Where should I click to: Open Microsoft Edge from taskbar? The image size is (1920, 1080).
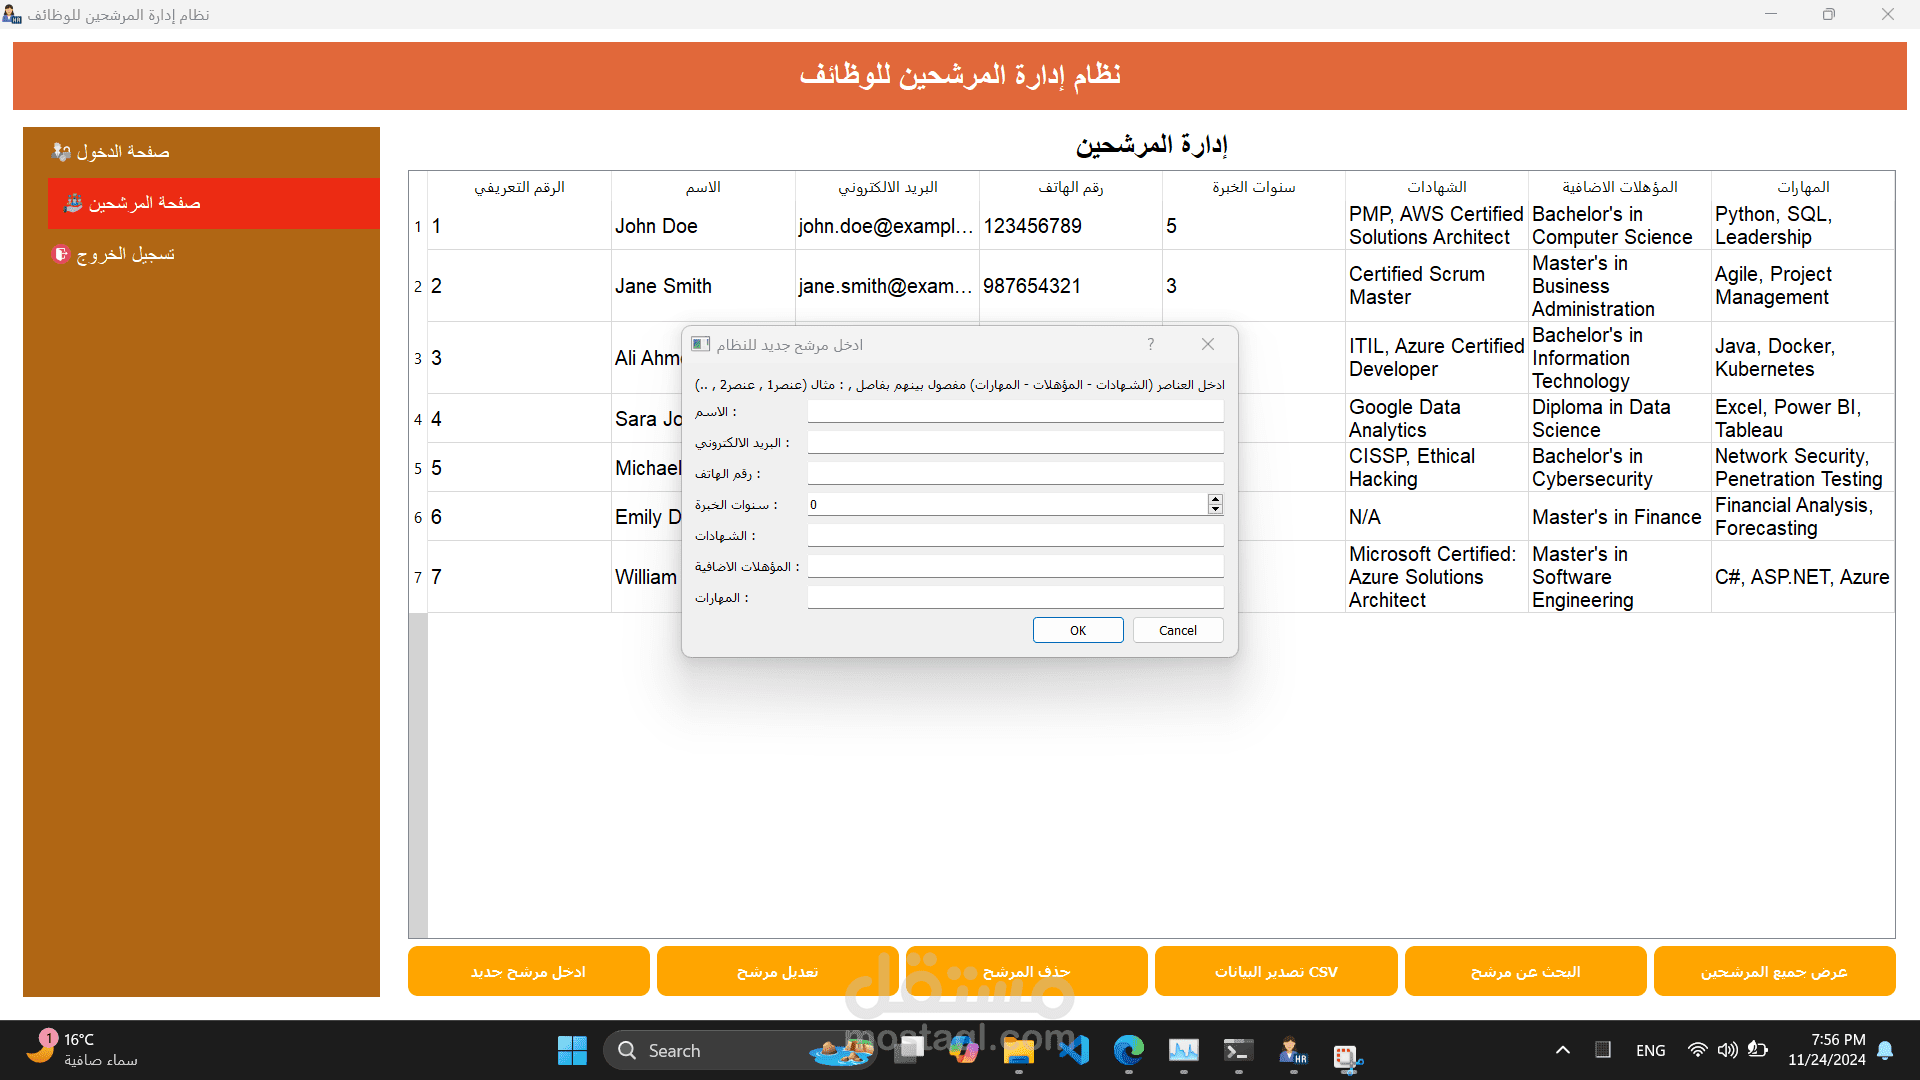[1129, 1050]
